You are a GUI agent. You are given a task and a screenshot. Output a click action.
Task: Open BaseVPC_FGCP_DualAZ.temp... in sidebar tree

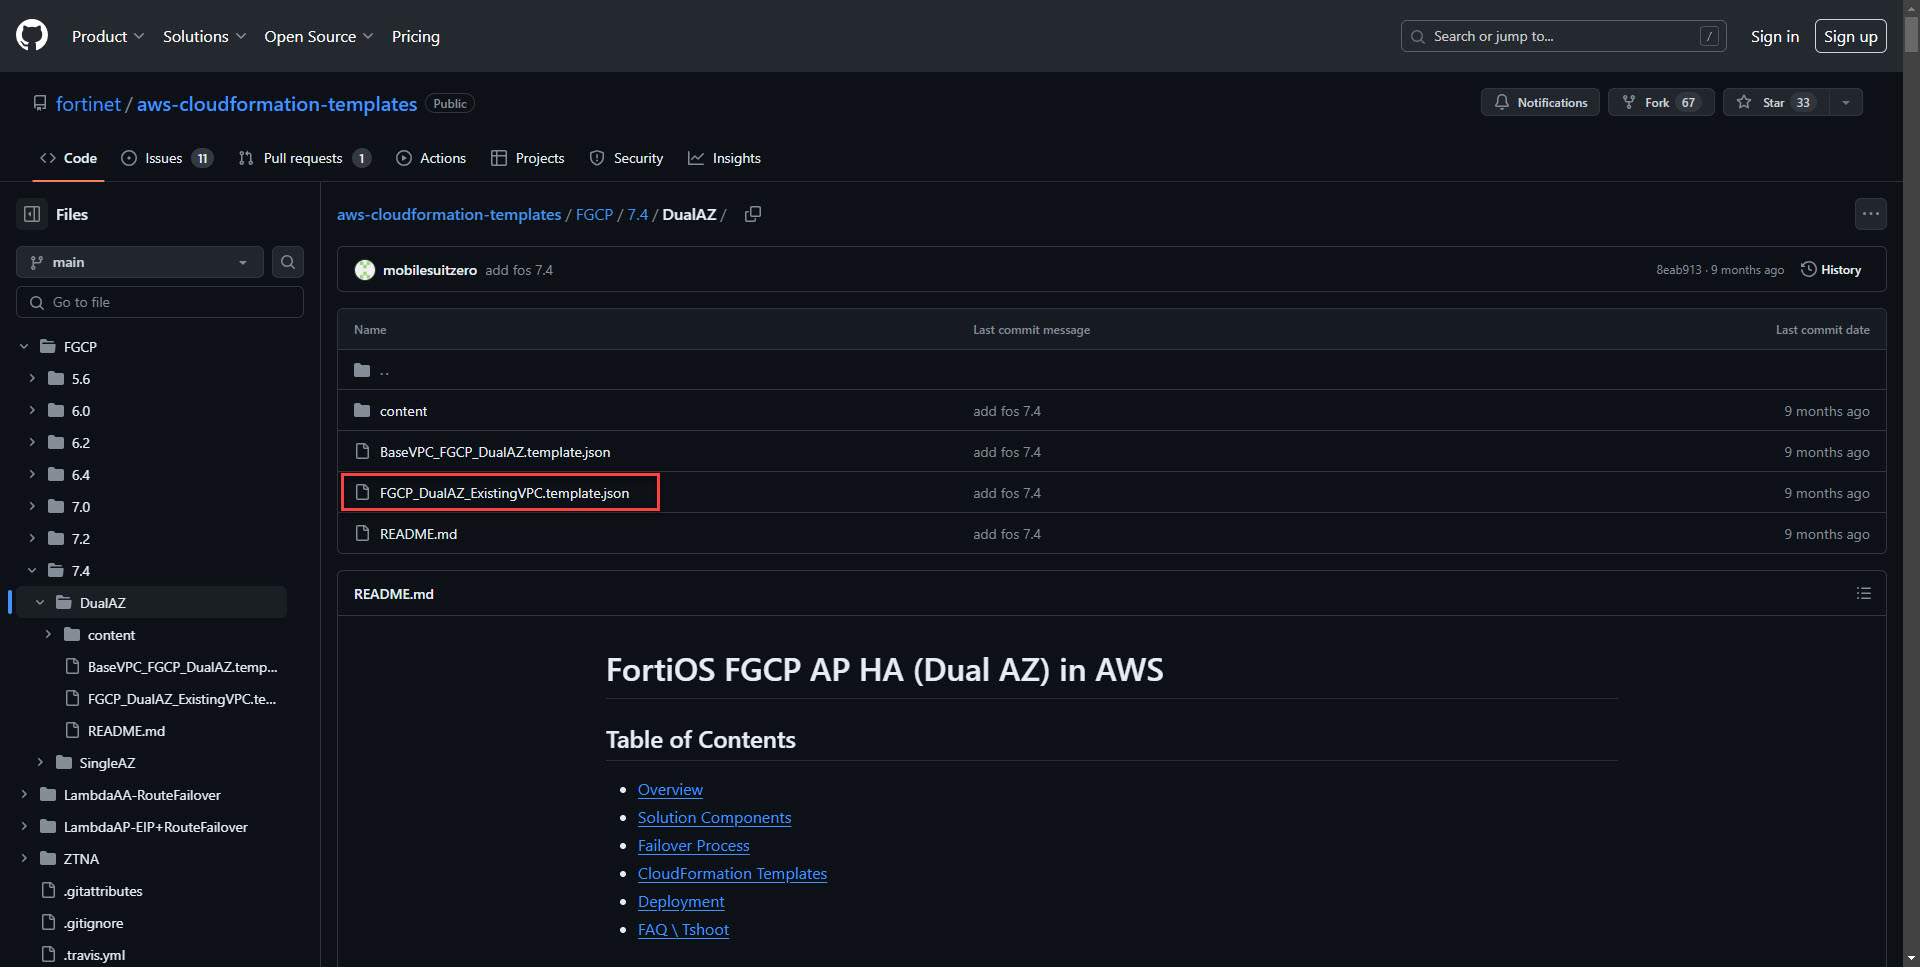pos(182,667)
